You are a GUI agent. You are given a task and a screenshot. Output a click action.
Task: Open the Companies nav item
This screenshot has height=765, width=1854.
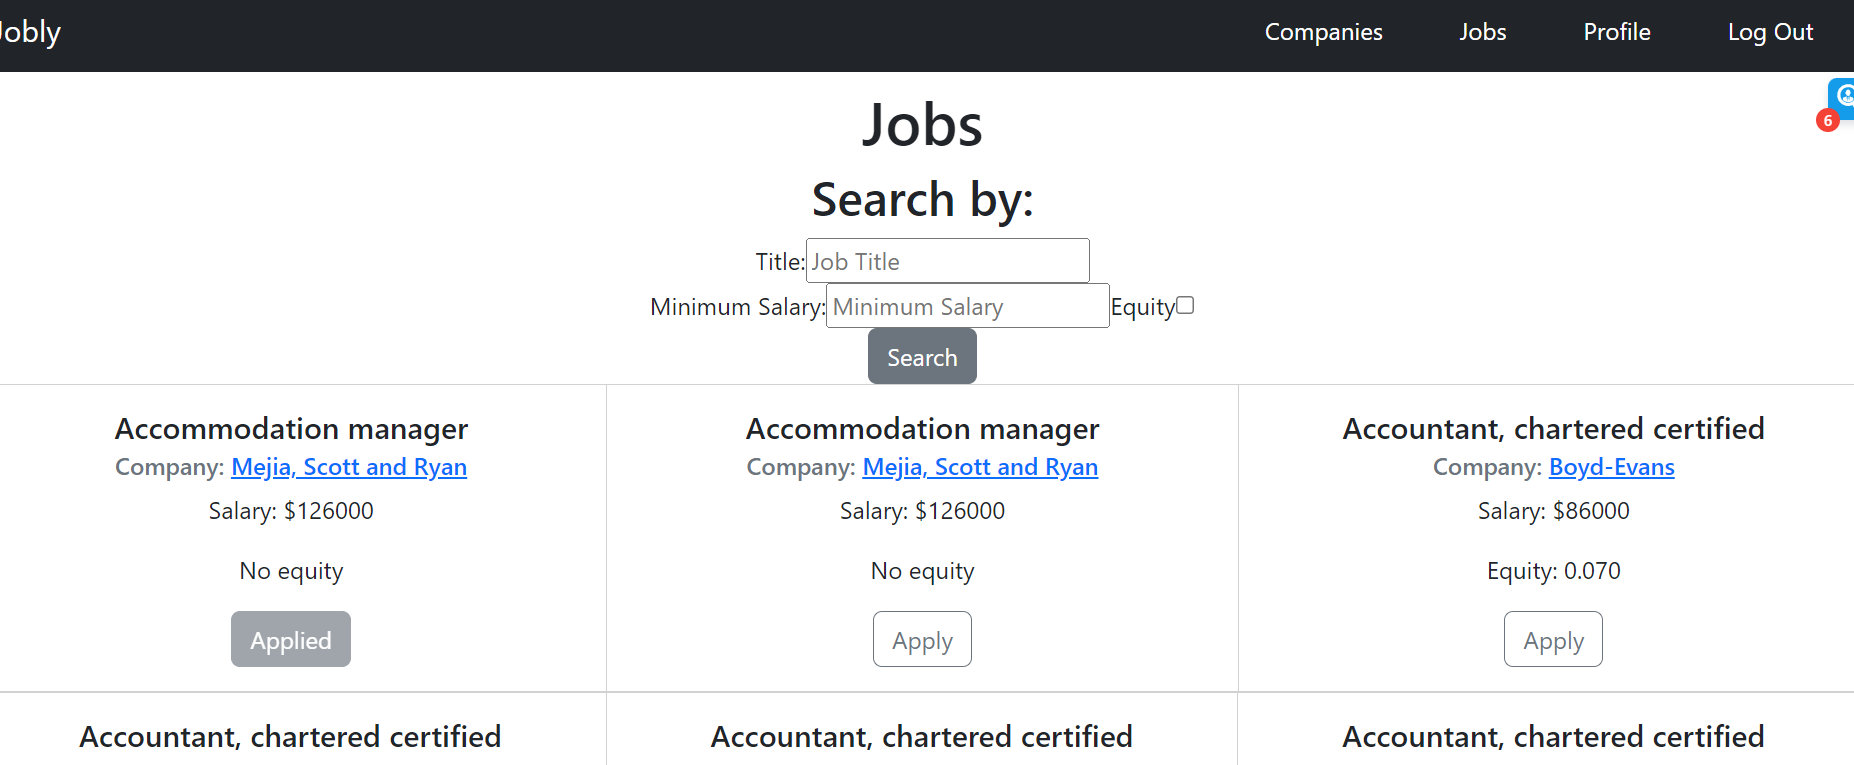pos(1323,33)
